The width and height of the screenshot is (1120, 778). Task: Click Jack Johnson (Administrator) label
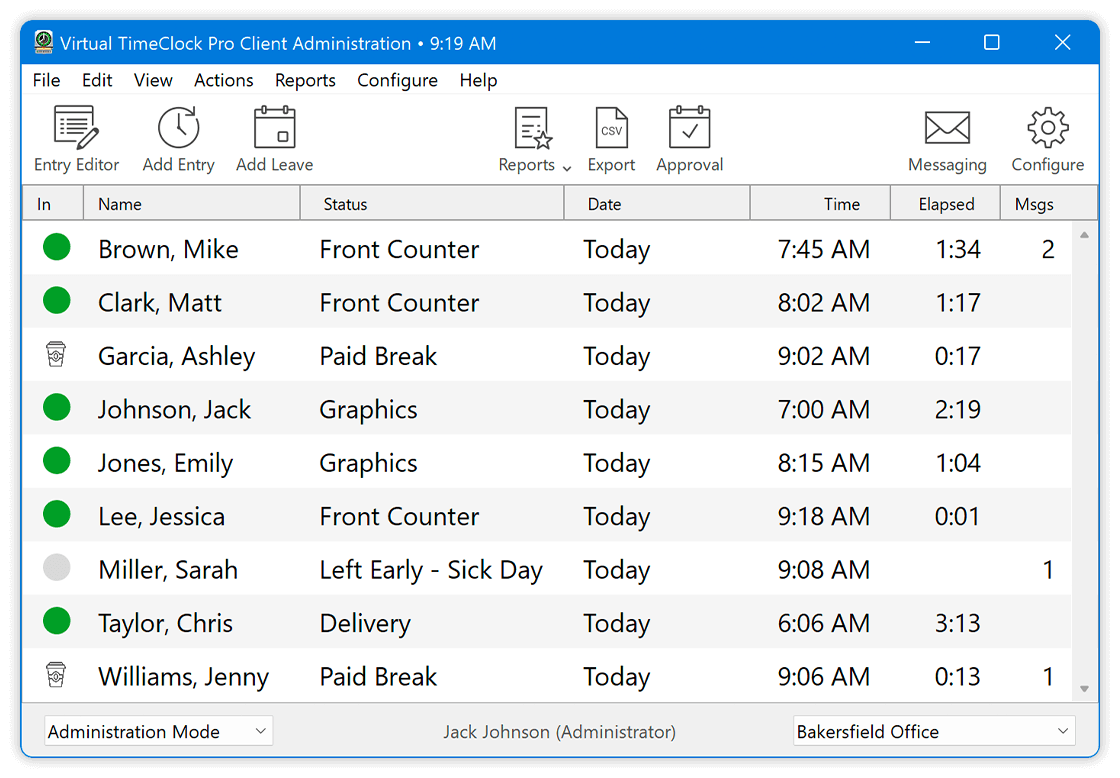pyautogui.click(x=559, y=732)
